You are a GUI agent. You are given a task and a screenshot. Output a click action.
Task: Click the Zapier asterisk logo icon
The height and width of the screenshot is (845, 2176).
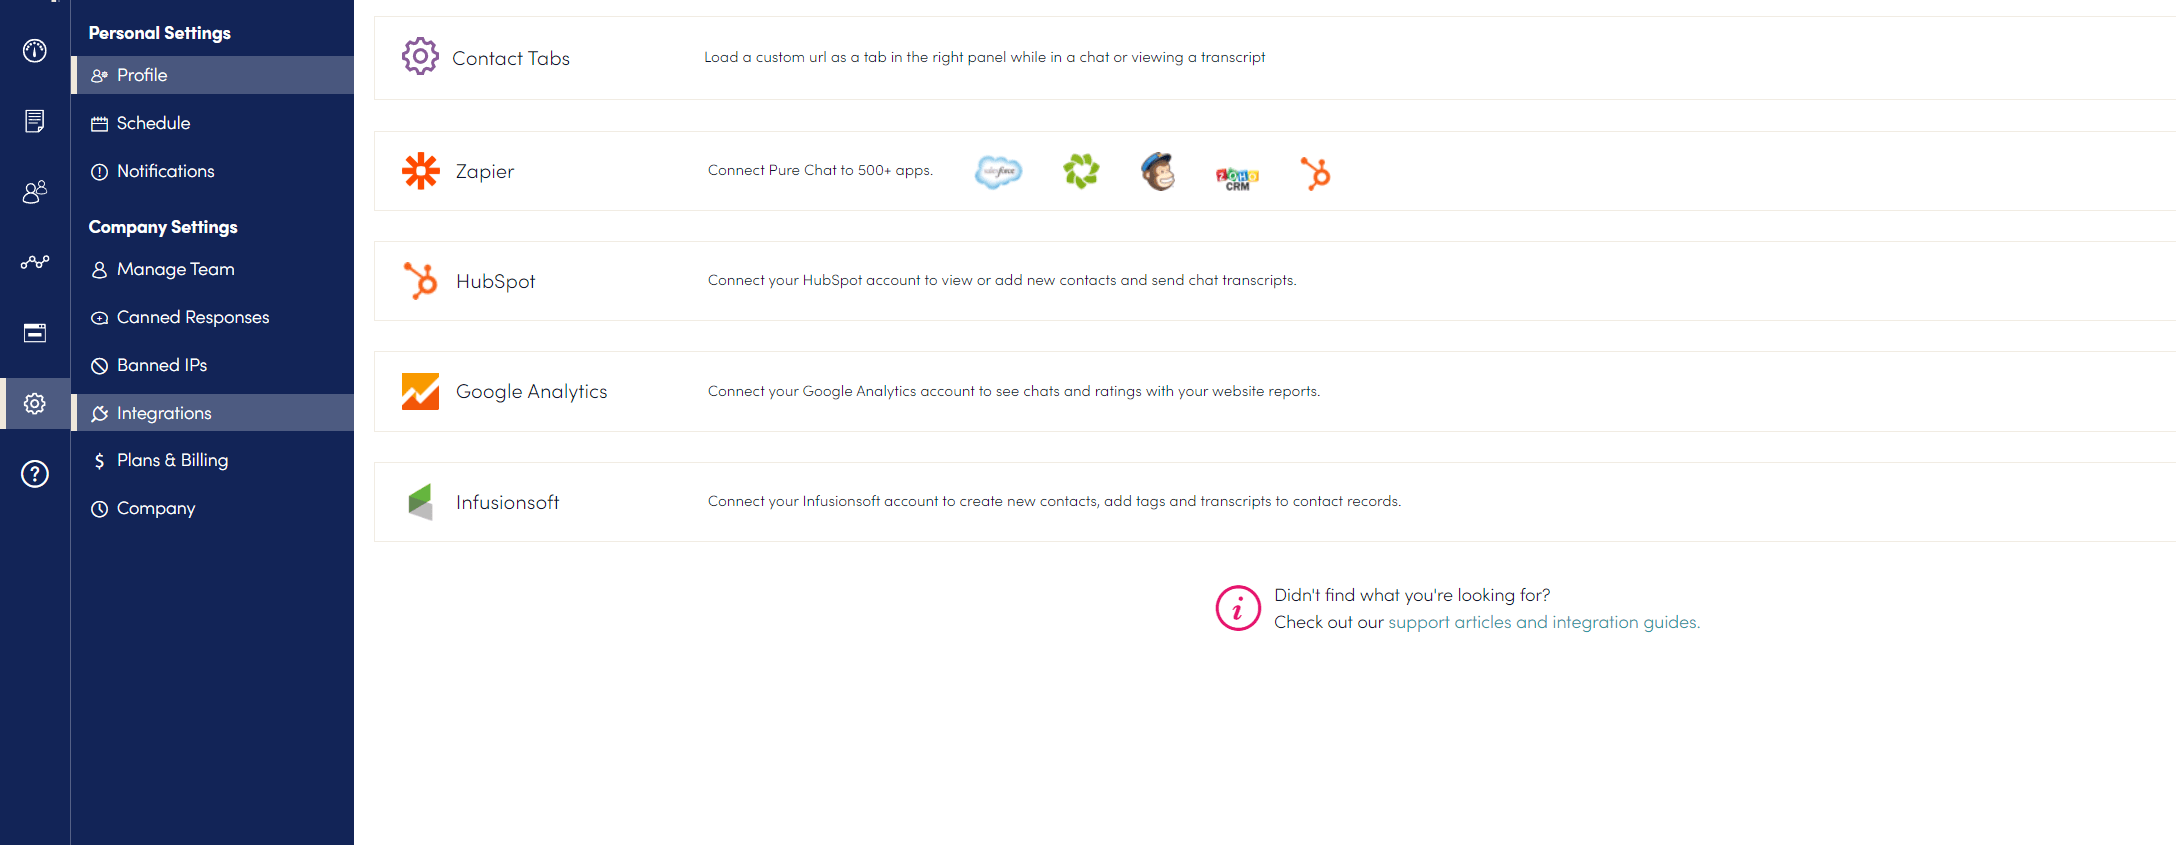coord(421,171)
